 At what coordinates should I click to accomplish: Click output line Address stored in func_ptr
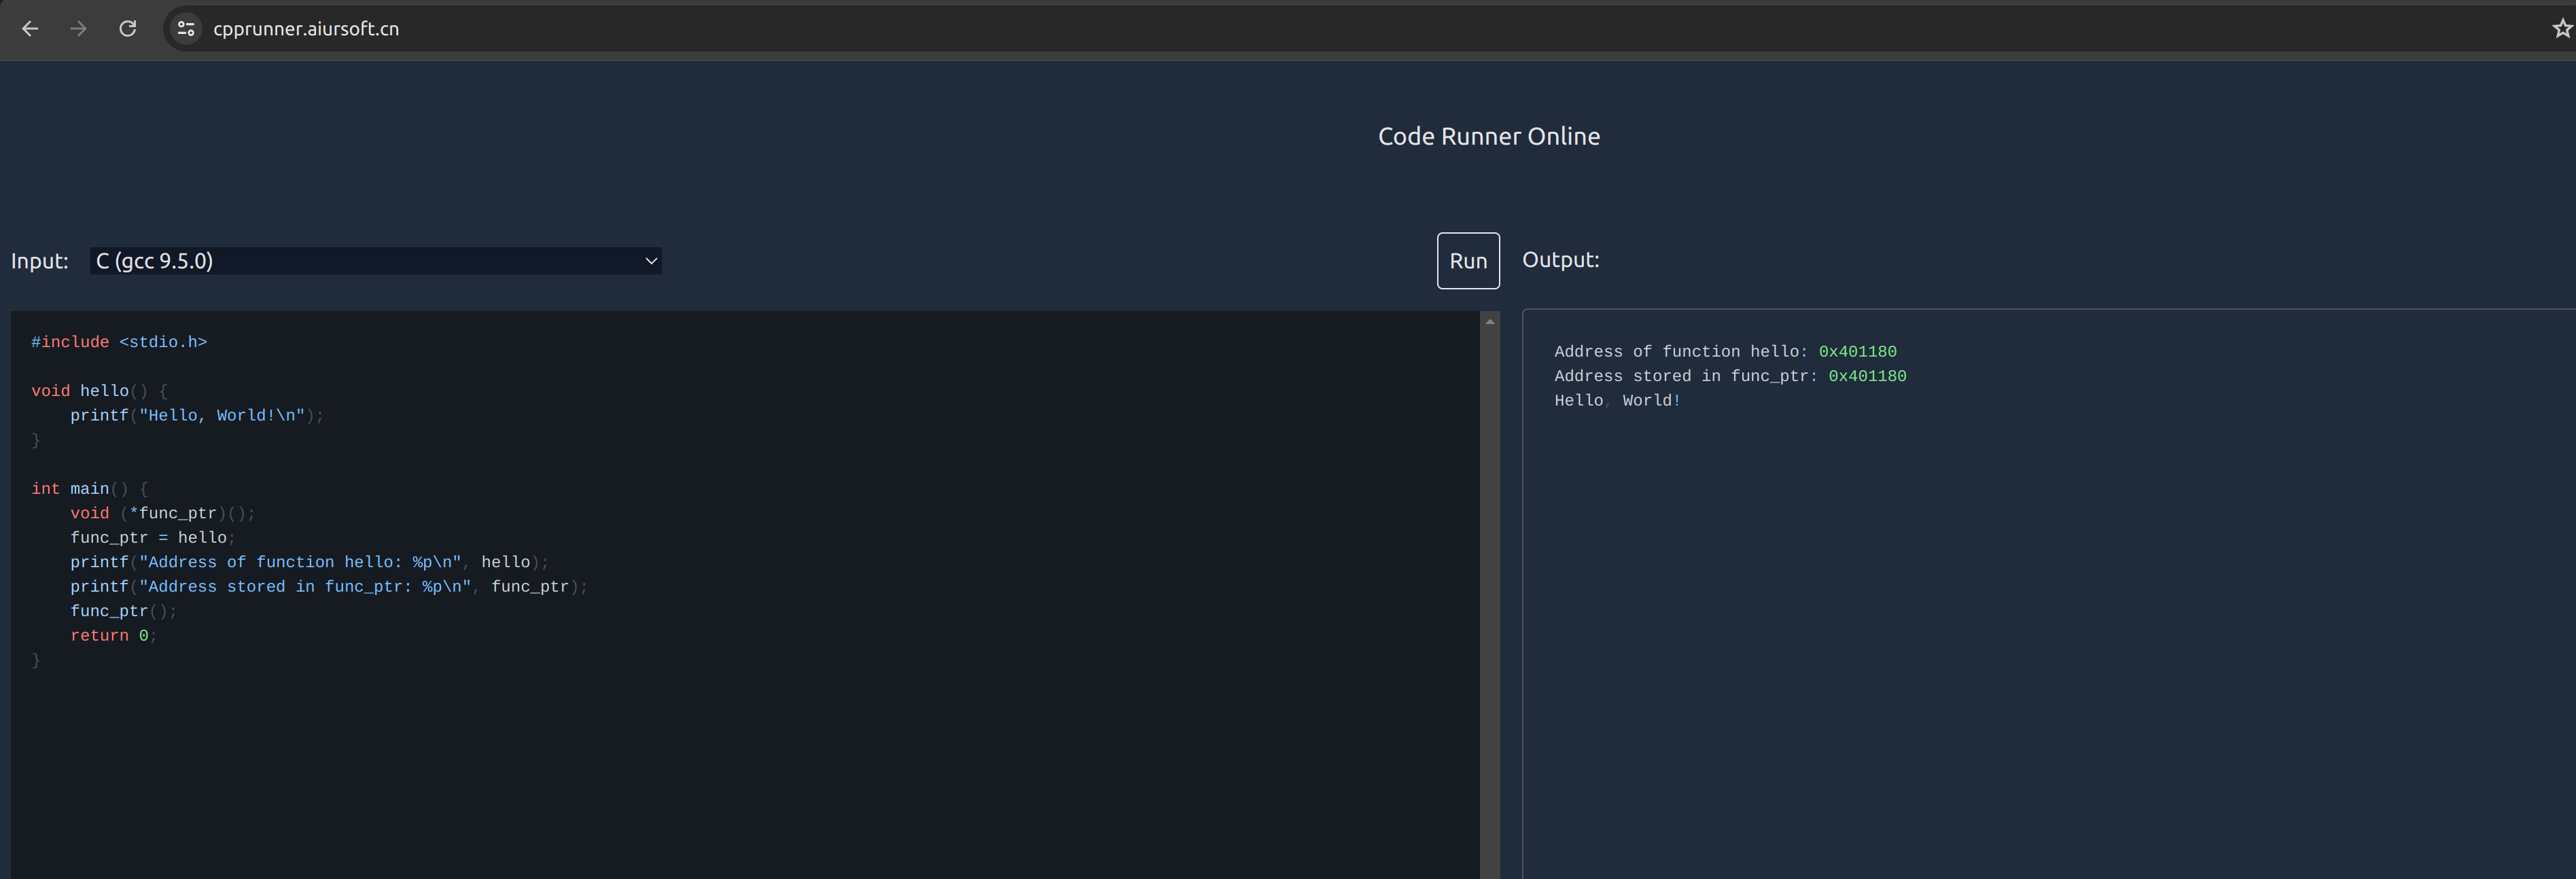click(1730, 376)
